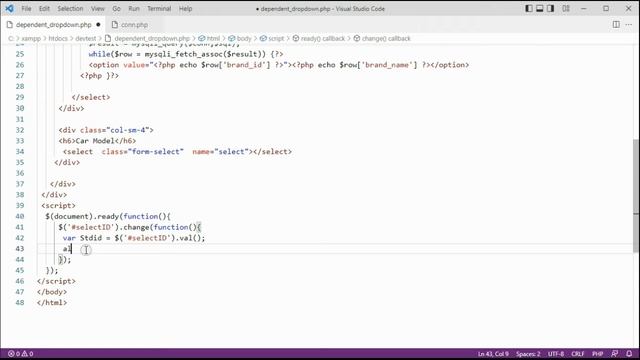Toggle the bottom panel layout icon
640x360 pixels.
540,8
